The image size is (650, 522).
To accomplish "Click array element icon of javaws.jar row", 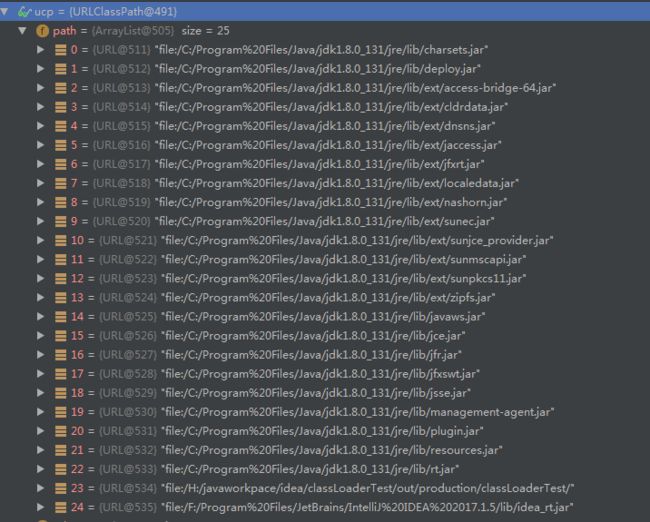I will [x=61, y=317].
